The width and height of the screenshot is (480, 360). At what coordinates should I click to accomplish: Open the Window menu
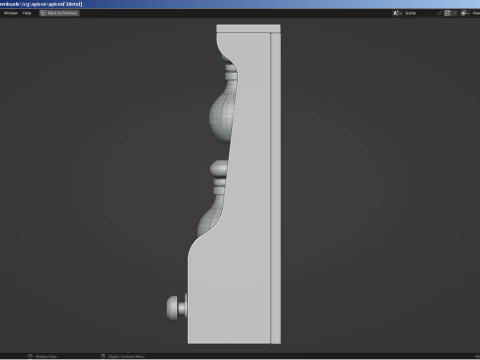point(11,13)
